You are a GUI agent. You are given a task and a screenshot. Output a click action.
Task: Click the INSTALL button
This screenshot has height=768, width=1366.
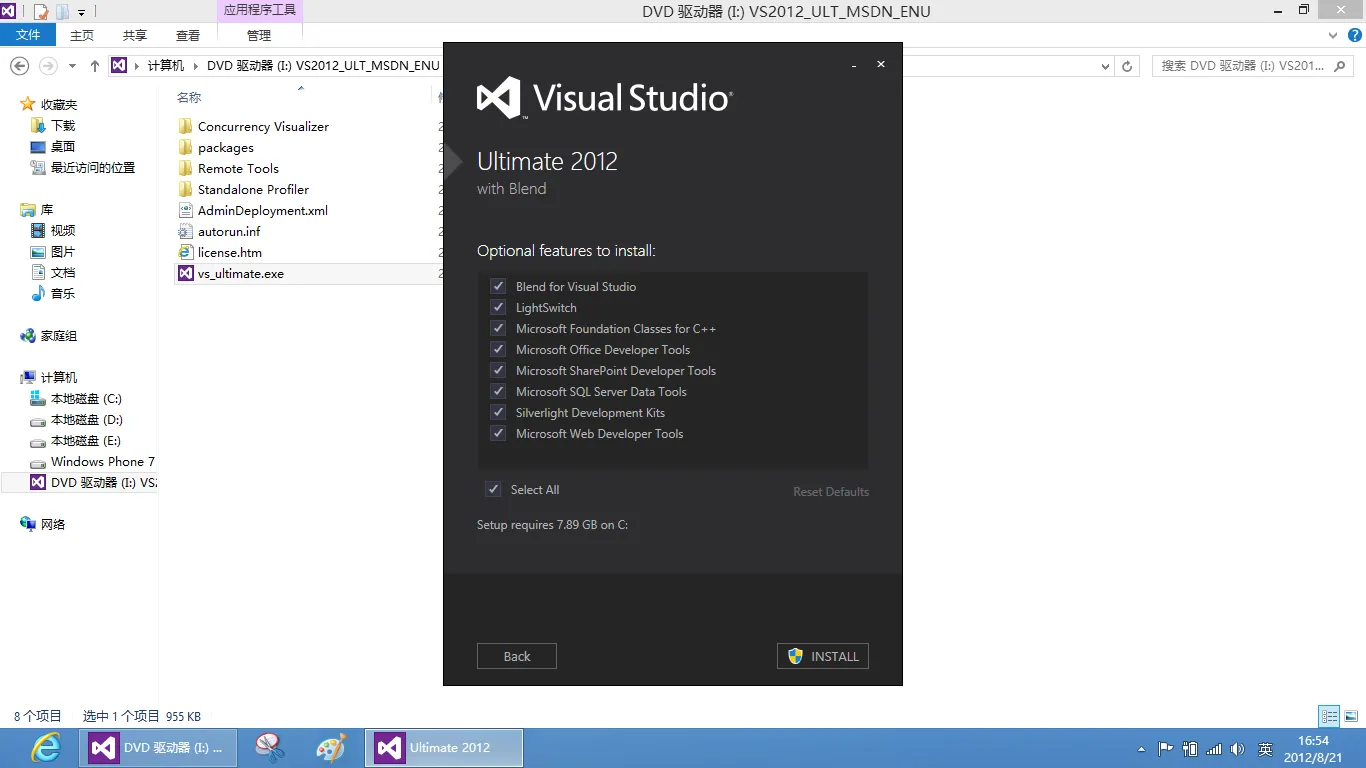coord(822,657)
